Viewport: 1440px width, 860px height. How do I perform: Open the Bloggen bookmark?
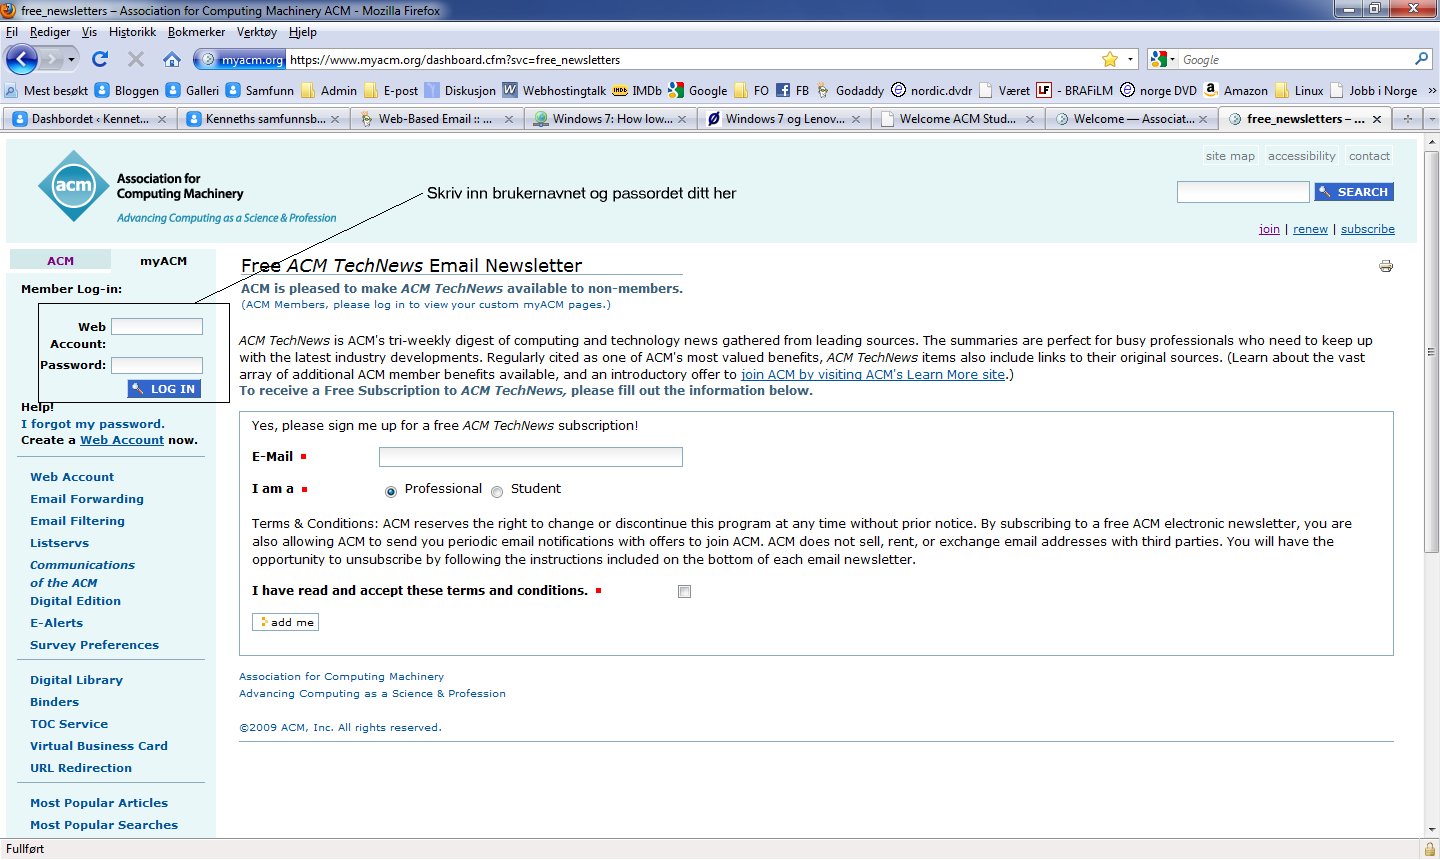pyautogui.click(x=127, y=90)
